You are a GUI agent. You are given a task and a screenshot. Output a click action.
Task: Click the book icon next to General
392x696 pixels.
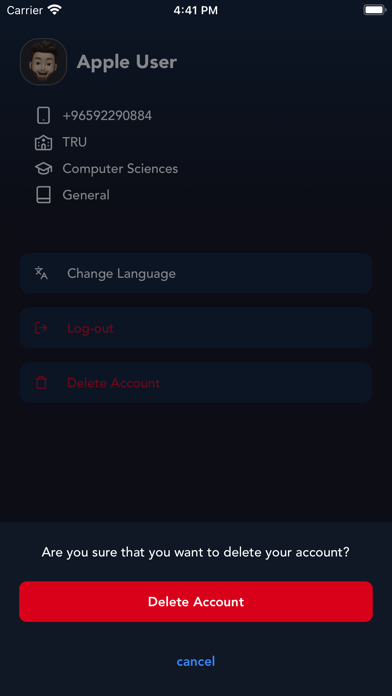(x=43, y=195)
